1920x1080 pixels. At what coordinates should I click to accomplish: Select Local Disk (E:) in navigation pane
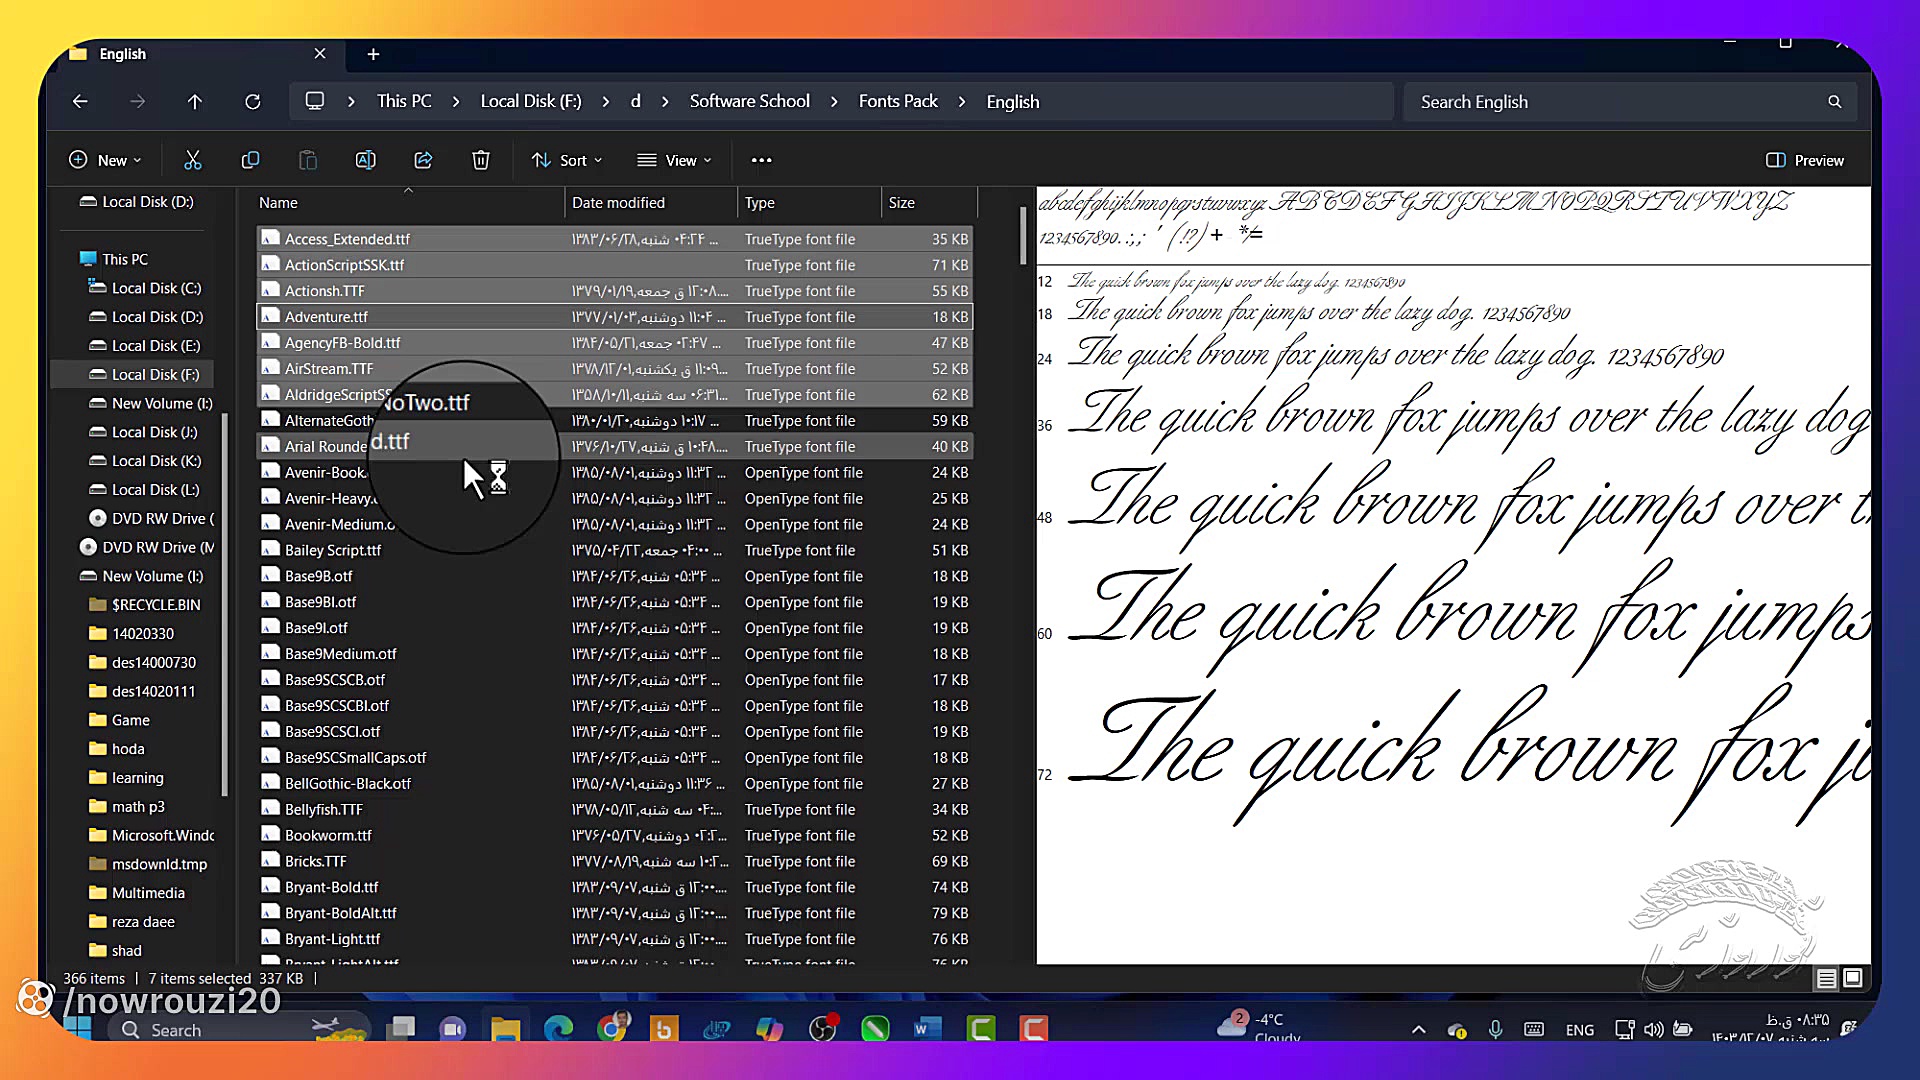tap(156, 346)
